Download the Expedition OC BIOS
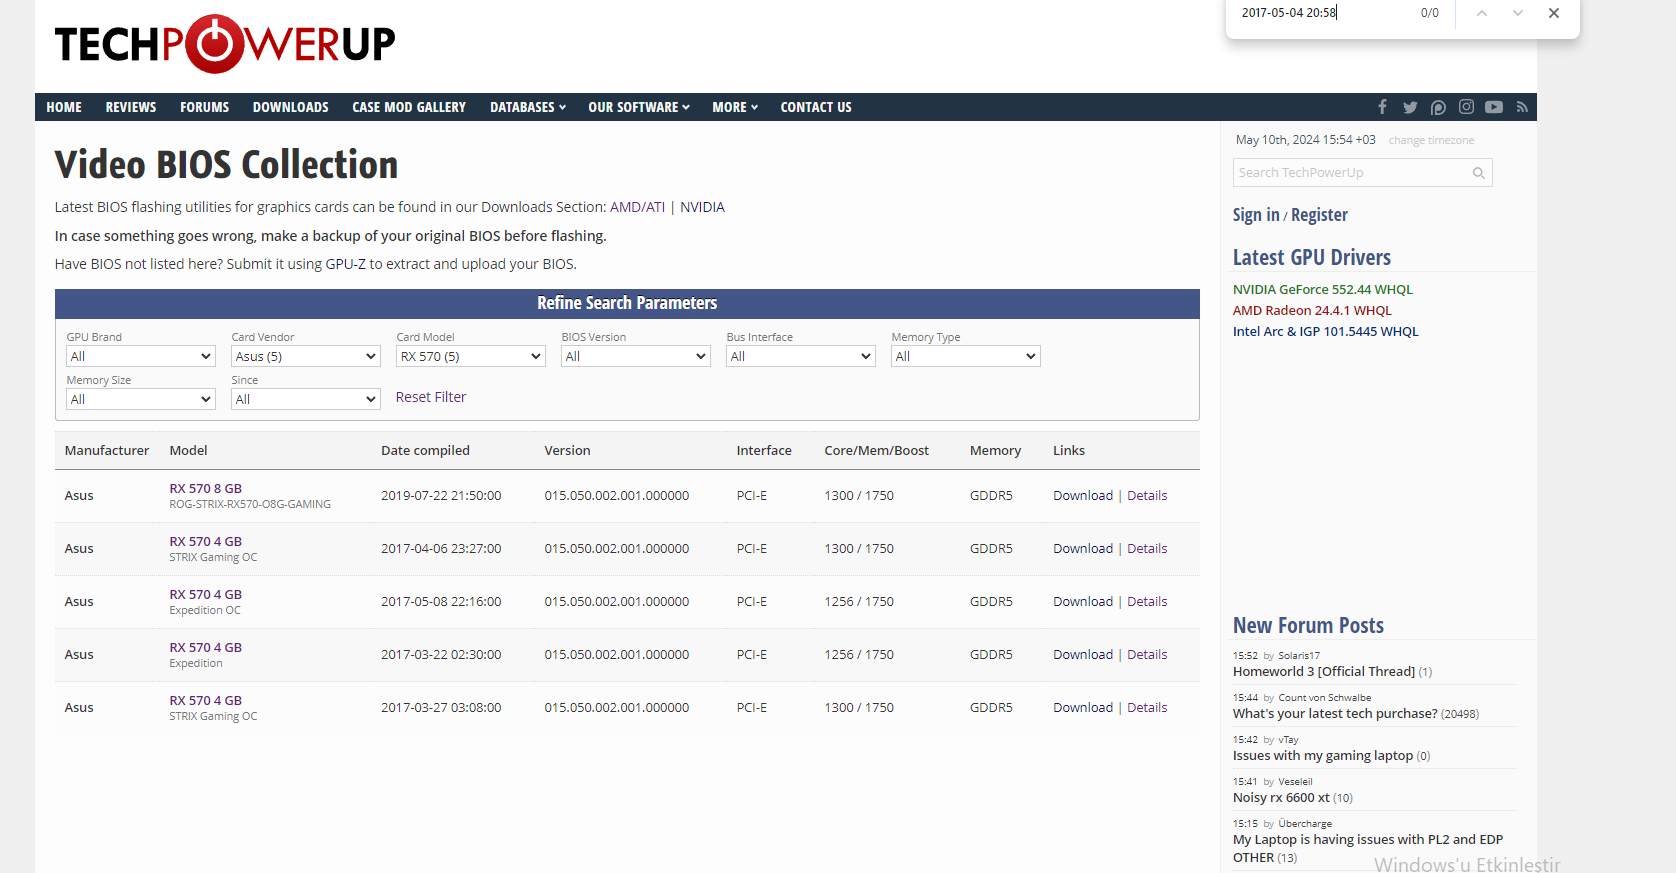The width and height of the screenshot is (1676, 873). [x=1083, y=601]
